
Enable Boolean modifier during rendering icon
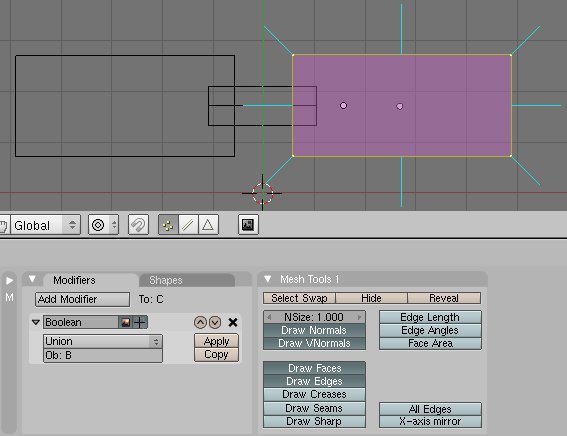tap(125, 322)
